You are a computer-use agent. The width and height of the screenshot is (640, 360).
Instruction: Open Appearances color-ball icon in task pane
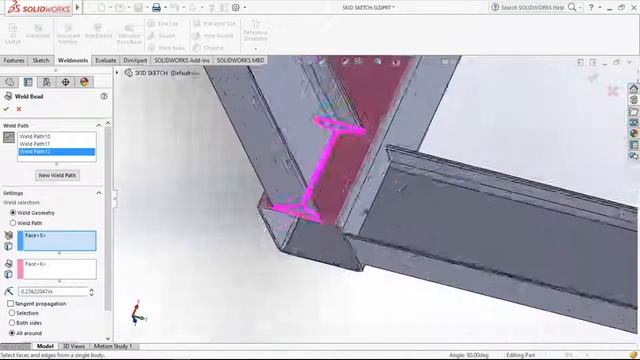pos(634,133)
